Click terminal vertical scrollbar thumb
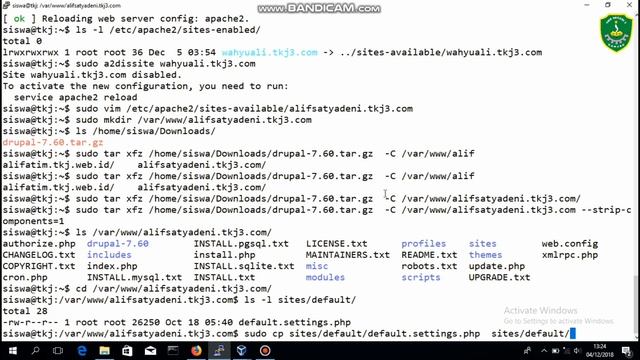The height and width of the screenshot is (360, 640). (636, 305)
